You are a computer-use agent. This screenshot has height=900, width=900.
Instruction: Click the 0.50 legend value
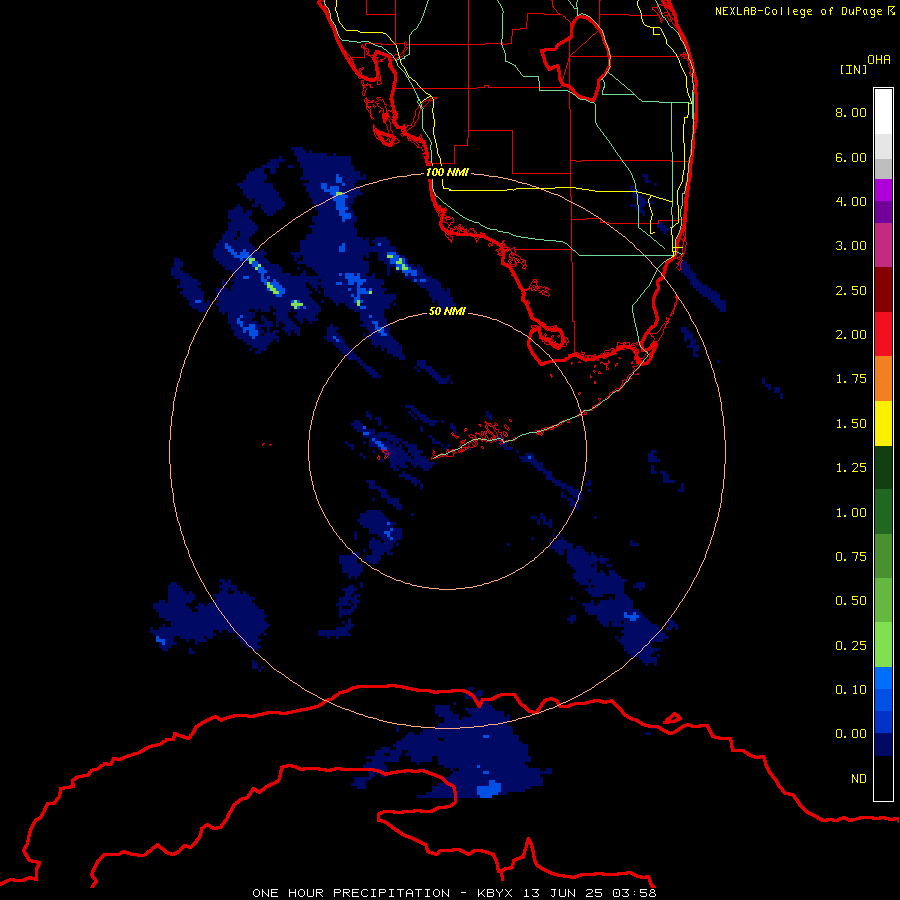click(851, 601)
